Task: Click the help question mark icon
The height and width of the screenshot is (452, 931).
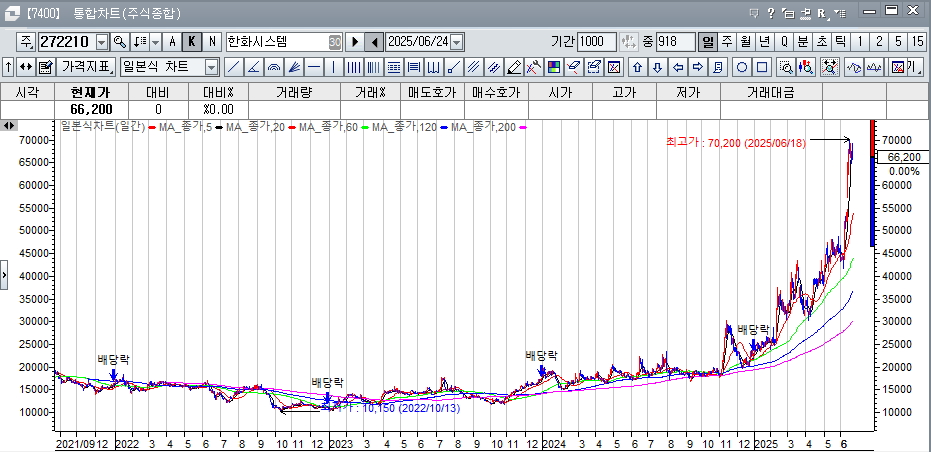Action: click(x=770, y=14)
